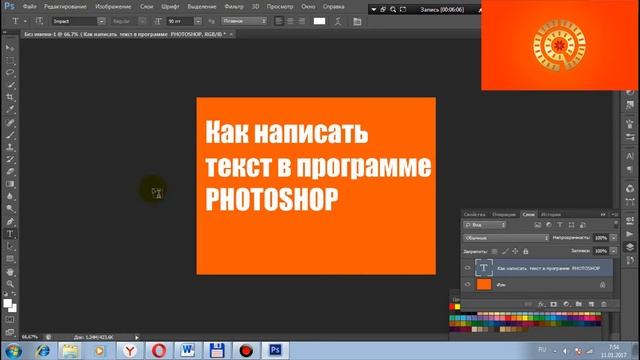Viewport: 640px width, 360px height.
Task: Toggle shape layer filter
Action: (x=571, y=225)
